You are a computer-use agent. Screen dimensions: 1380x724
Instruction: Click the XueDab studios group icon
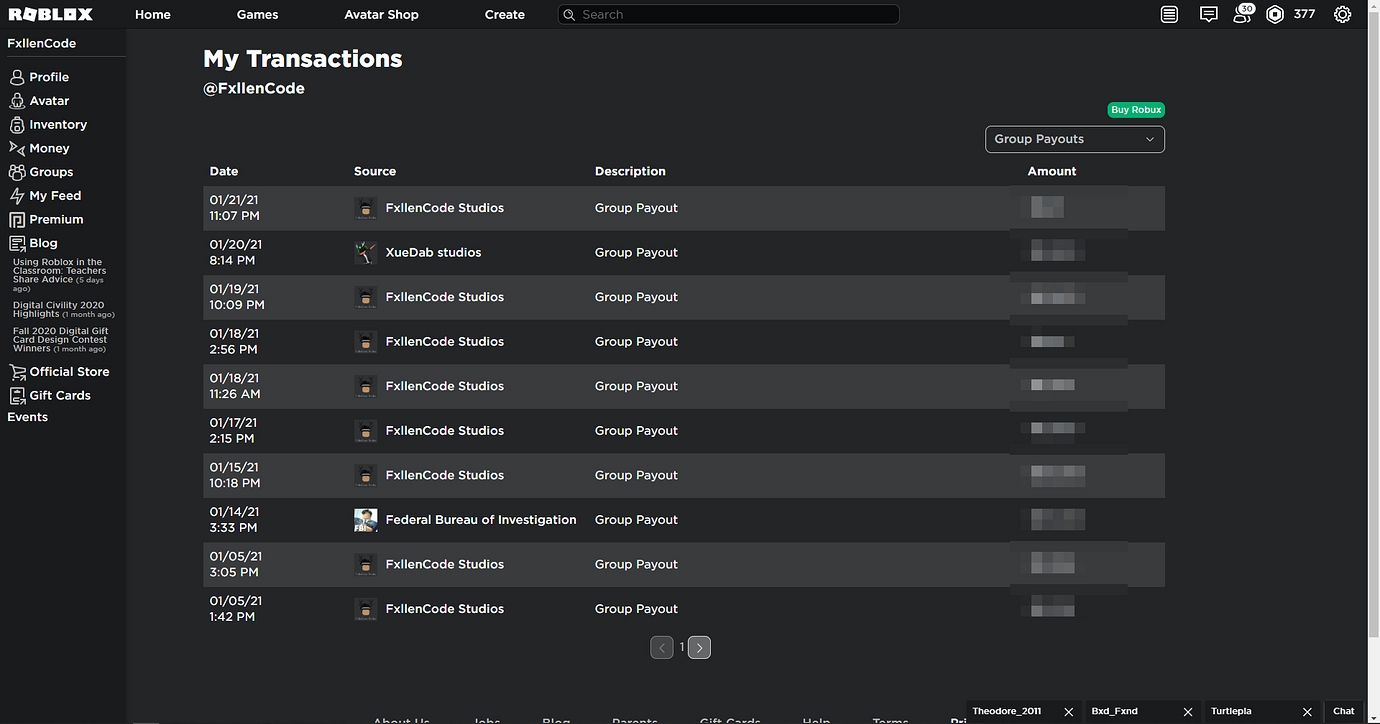366,252
